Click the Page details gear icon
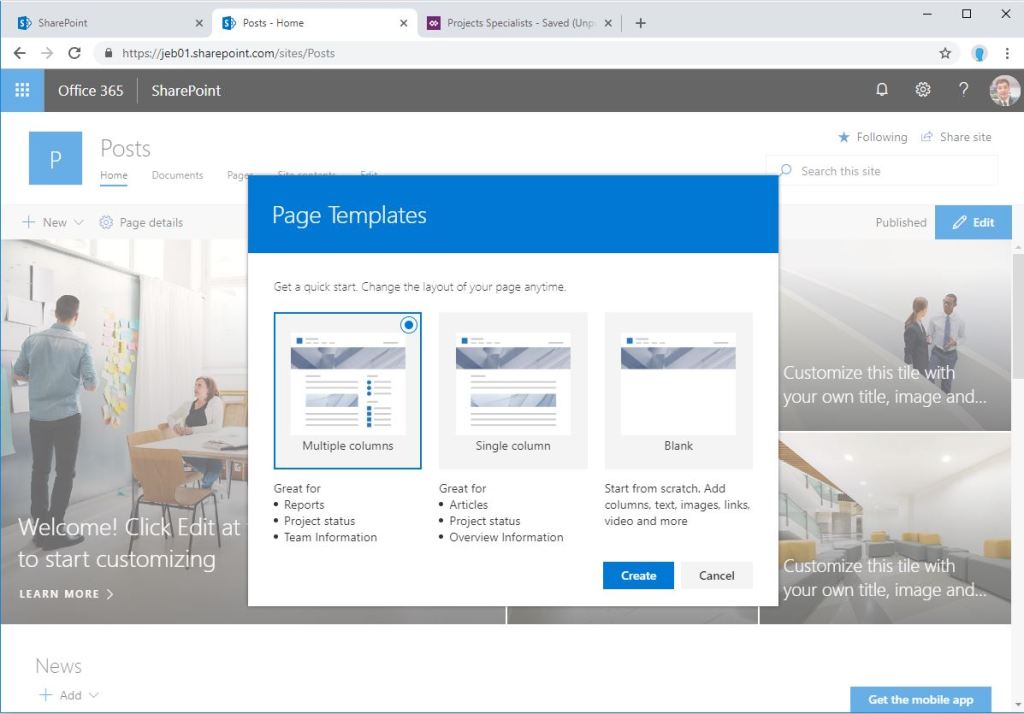The width and height of the screenshot is (1024, 714). pyautogui.click(x=106, y=222)
